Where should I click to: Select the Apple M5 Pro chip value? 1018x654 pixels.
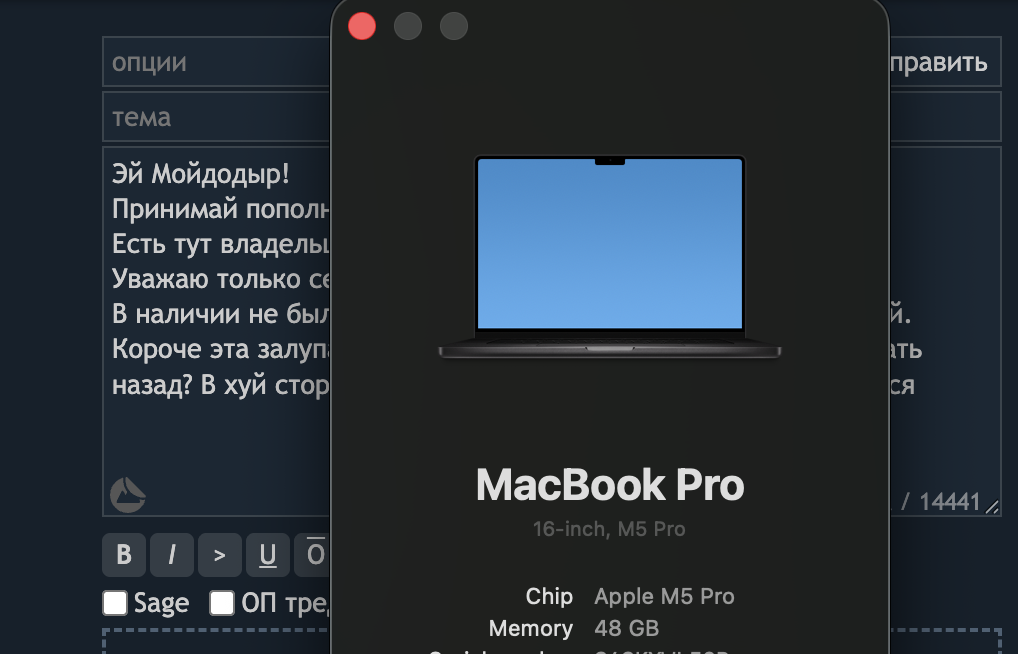click(x=664, y=596)
